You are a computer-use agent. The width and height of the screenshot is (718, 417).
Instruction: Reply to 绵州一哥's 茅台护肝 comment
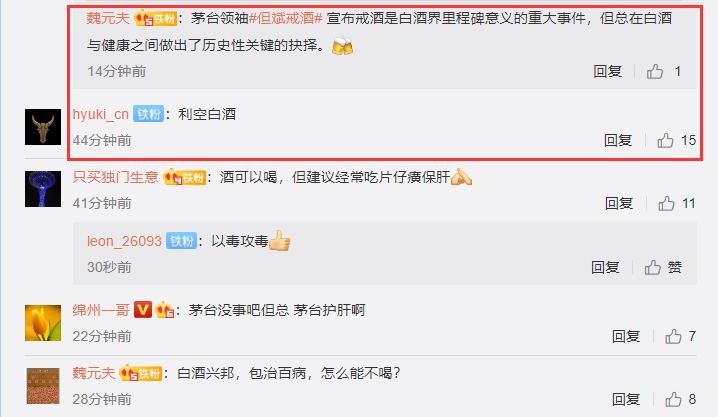pos(626,336)
